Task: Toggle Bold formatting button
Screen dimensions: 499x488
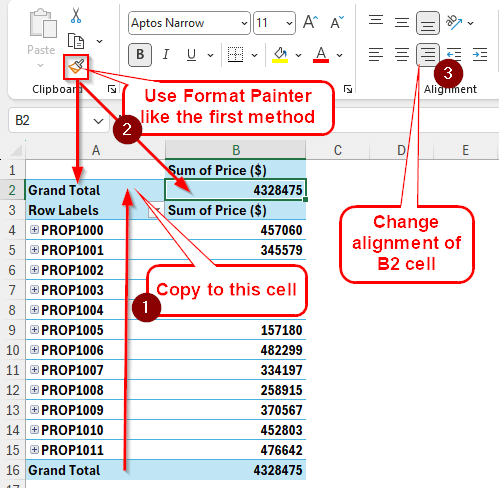Action: point(140,54)
